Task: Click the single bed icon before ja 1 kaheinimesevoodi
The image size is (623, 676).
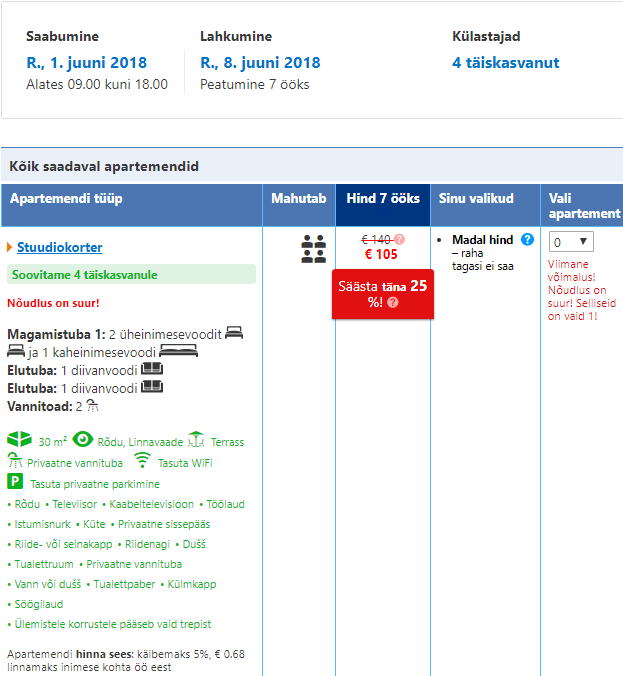Action: [x=16, y=351]
